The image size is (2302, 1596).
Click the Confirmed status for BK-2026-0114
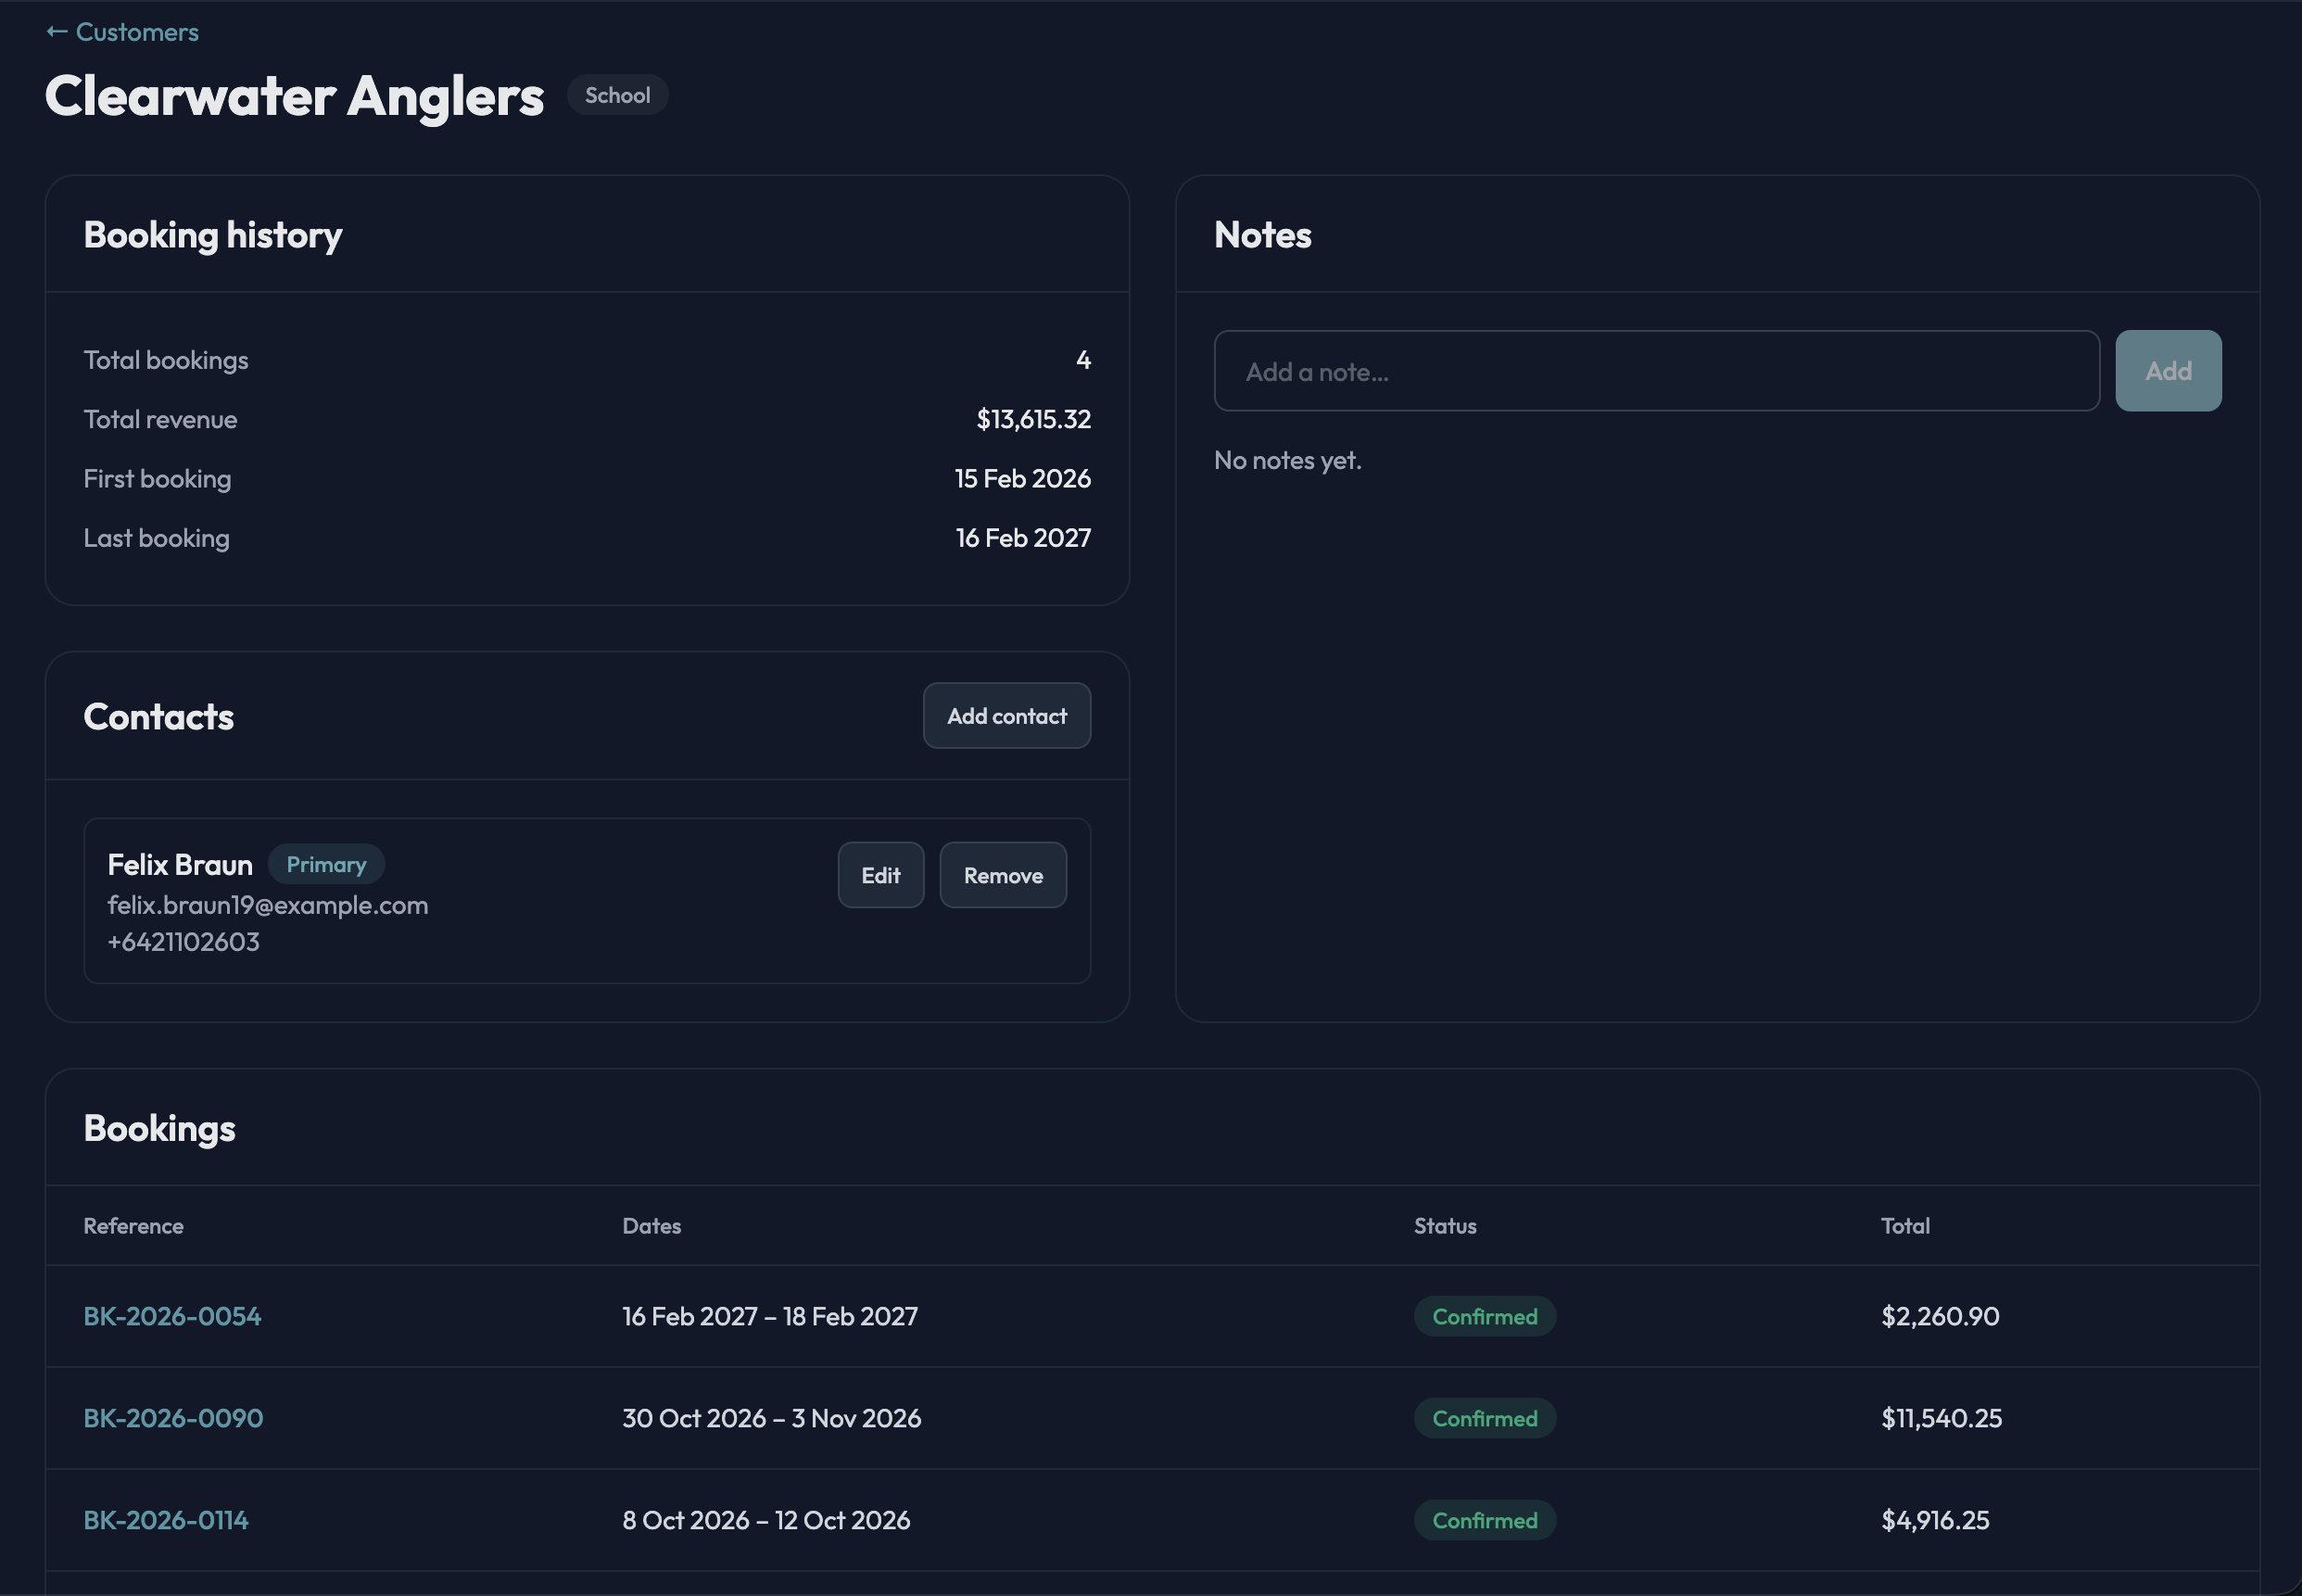[x=1484, y=1520]
